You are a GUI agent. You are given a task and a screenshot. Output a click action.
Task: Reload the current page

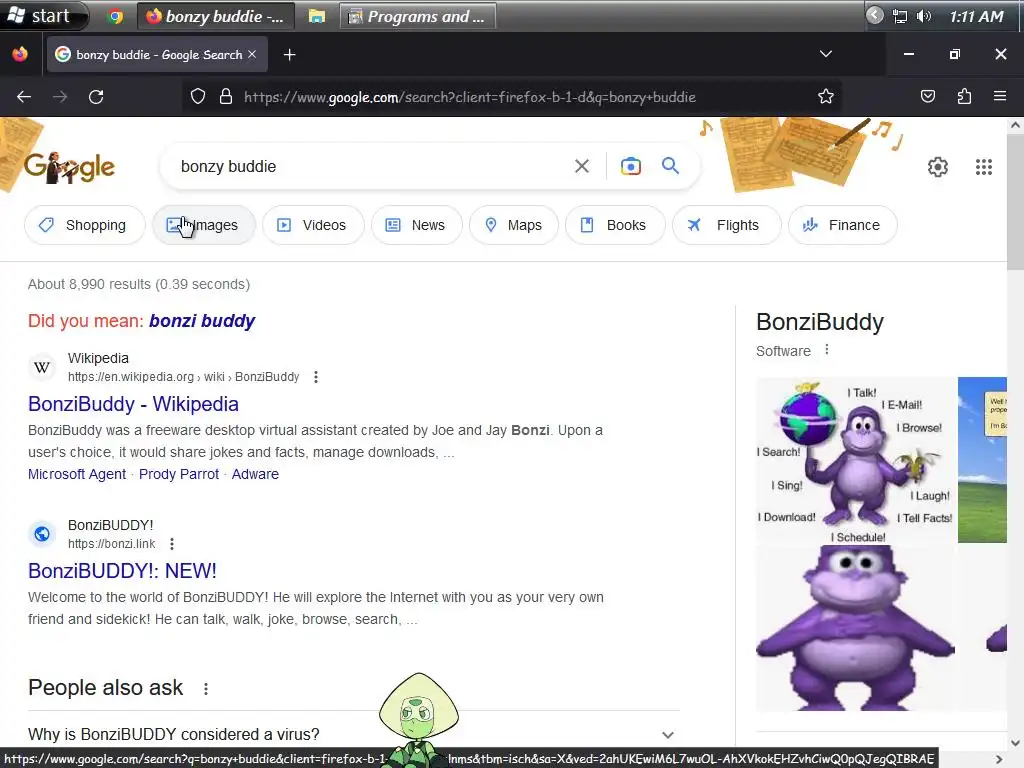[96, 97]
